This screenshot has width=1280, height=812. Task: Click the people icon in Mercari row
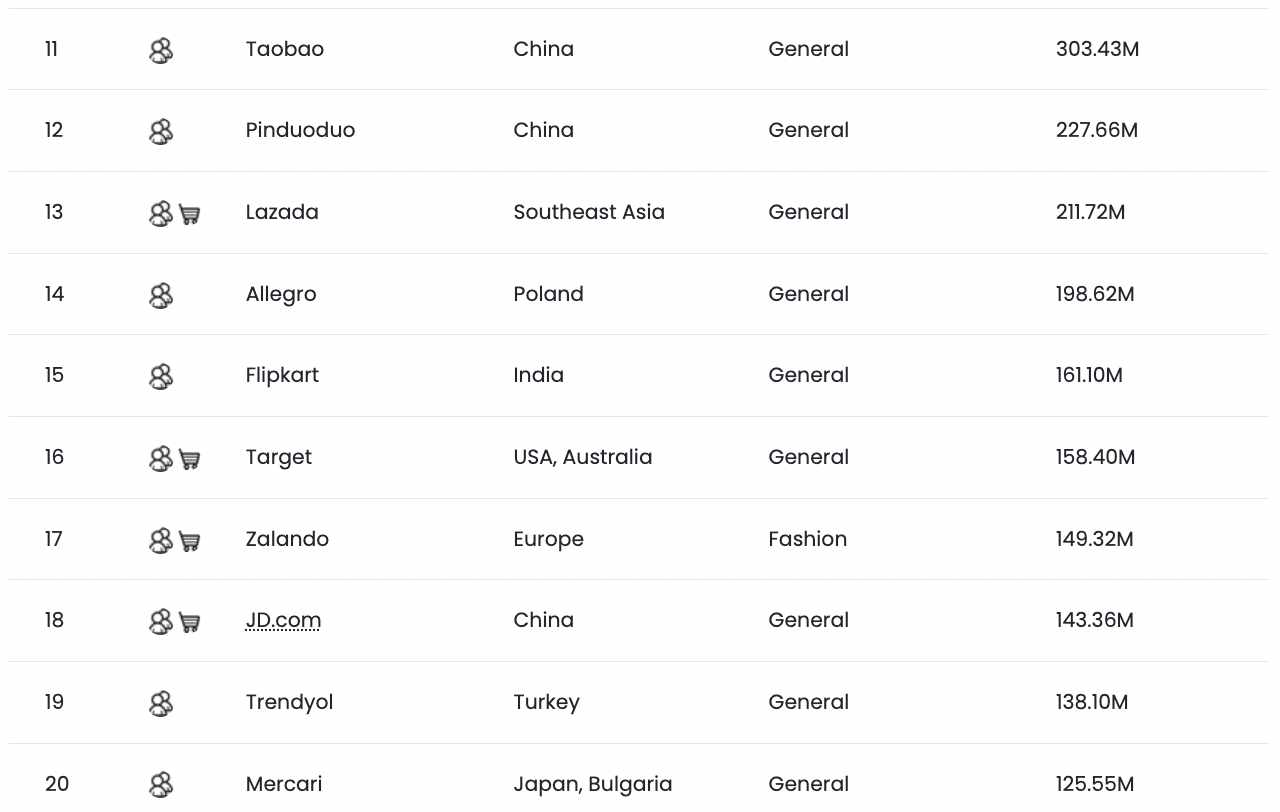pos(161,785)
